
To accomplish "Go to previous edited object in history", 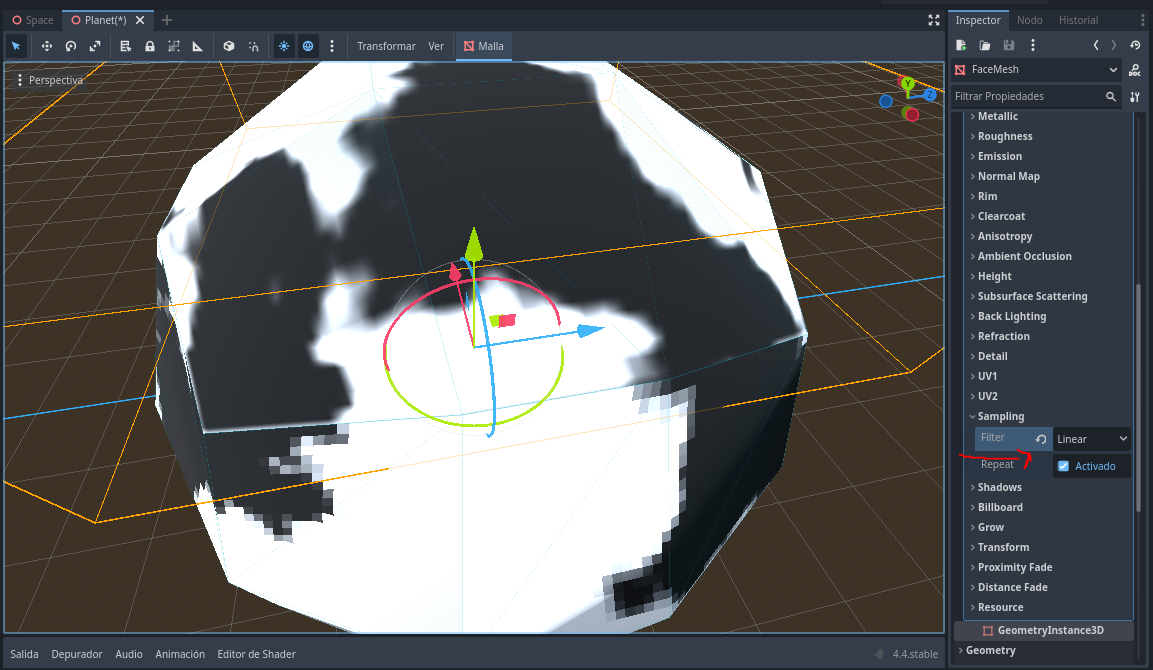I will point(1096,46).
